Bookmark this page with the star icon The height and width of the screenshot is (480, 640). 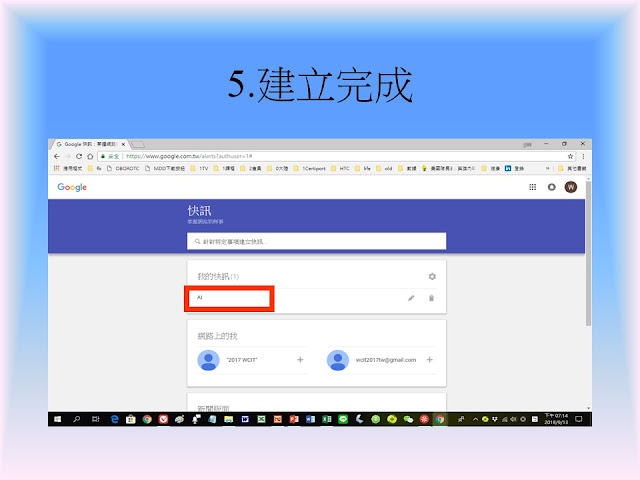click(x=570, y=156)
